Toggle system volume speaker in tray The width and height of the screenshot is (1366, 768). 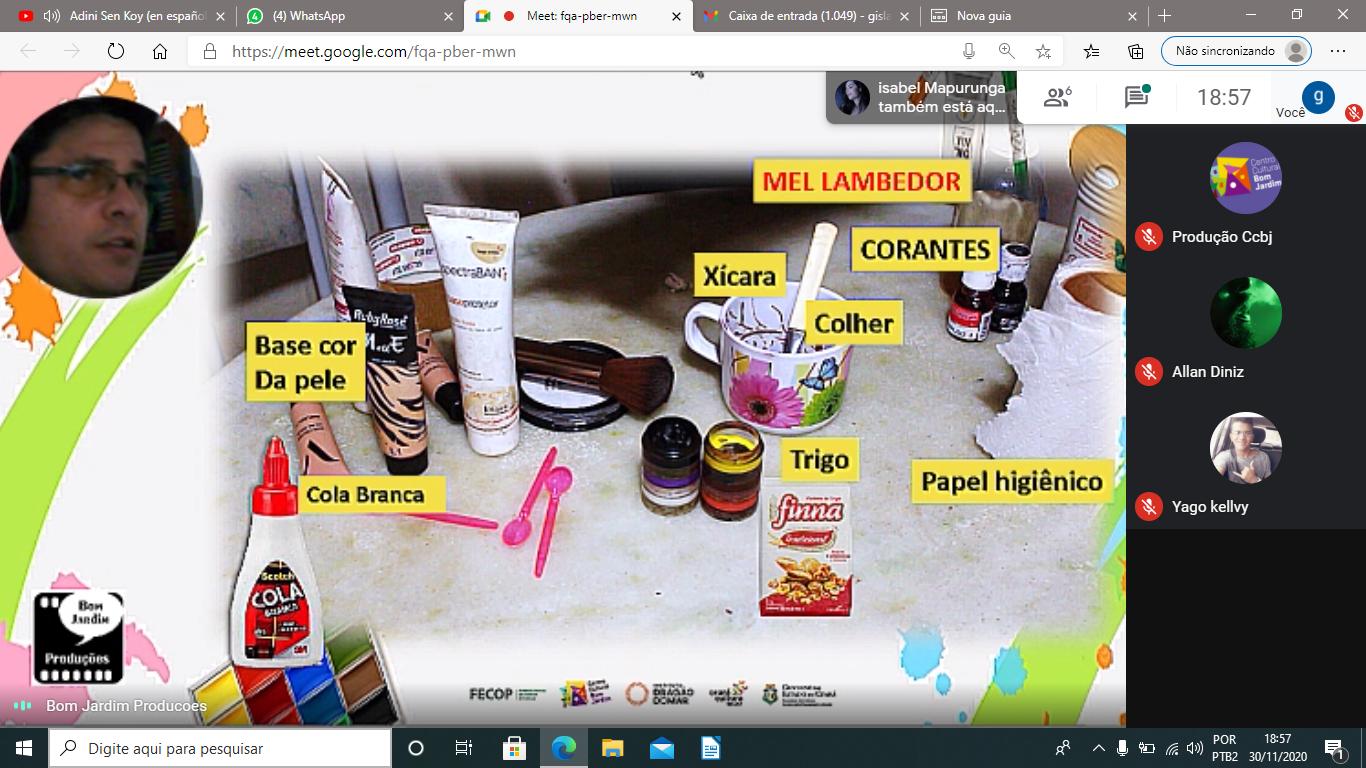click(x=1194, y=748)
